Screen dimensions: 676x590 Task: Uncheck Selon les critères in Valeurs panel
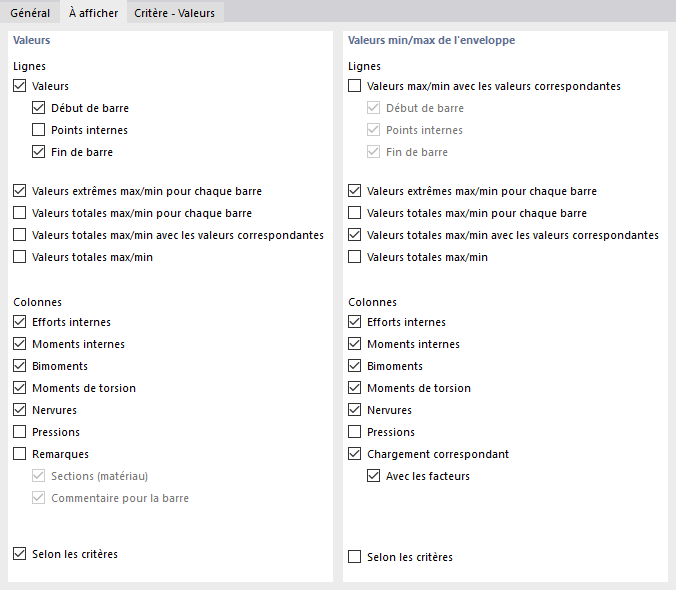(x=20, y=553)
